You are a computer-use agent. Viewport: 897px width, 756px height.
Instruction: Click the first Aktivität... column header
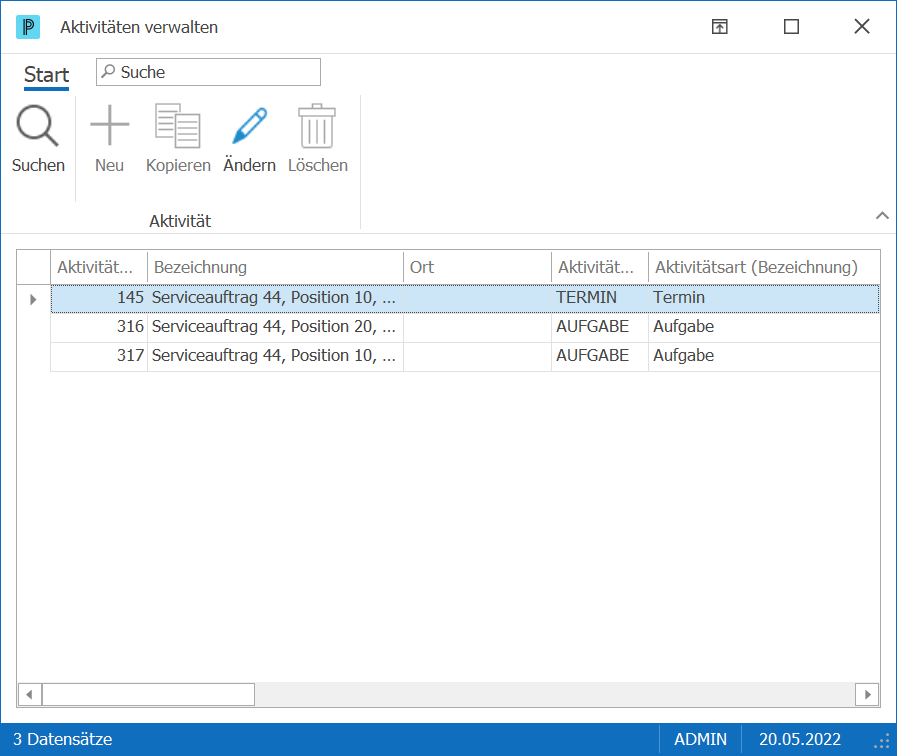point(99,267)
